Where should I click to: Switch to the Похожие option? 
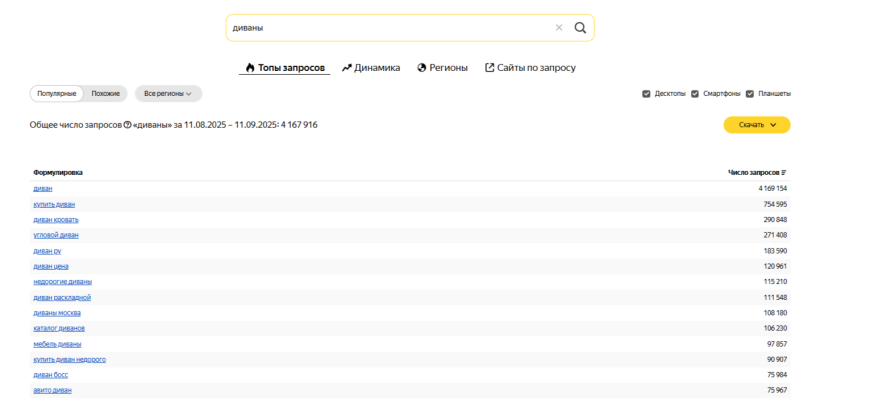pyautogui.click(x=106, y=94)
